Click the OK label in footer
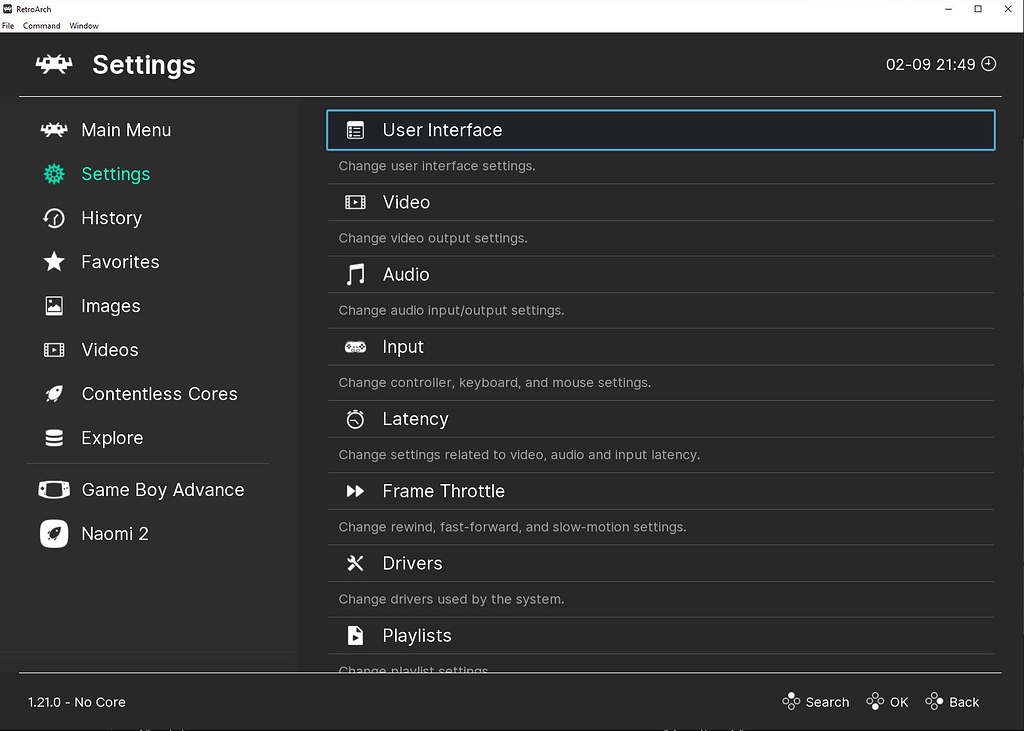The width and height of the screenshot is (1024, 731). 899,702
